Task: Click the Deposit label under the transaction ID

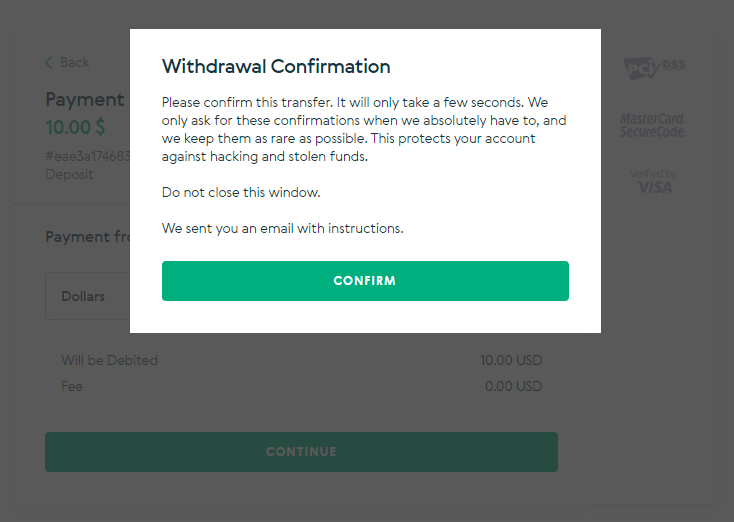Action: point(69,174)
